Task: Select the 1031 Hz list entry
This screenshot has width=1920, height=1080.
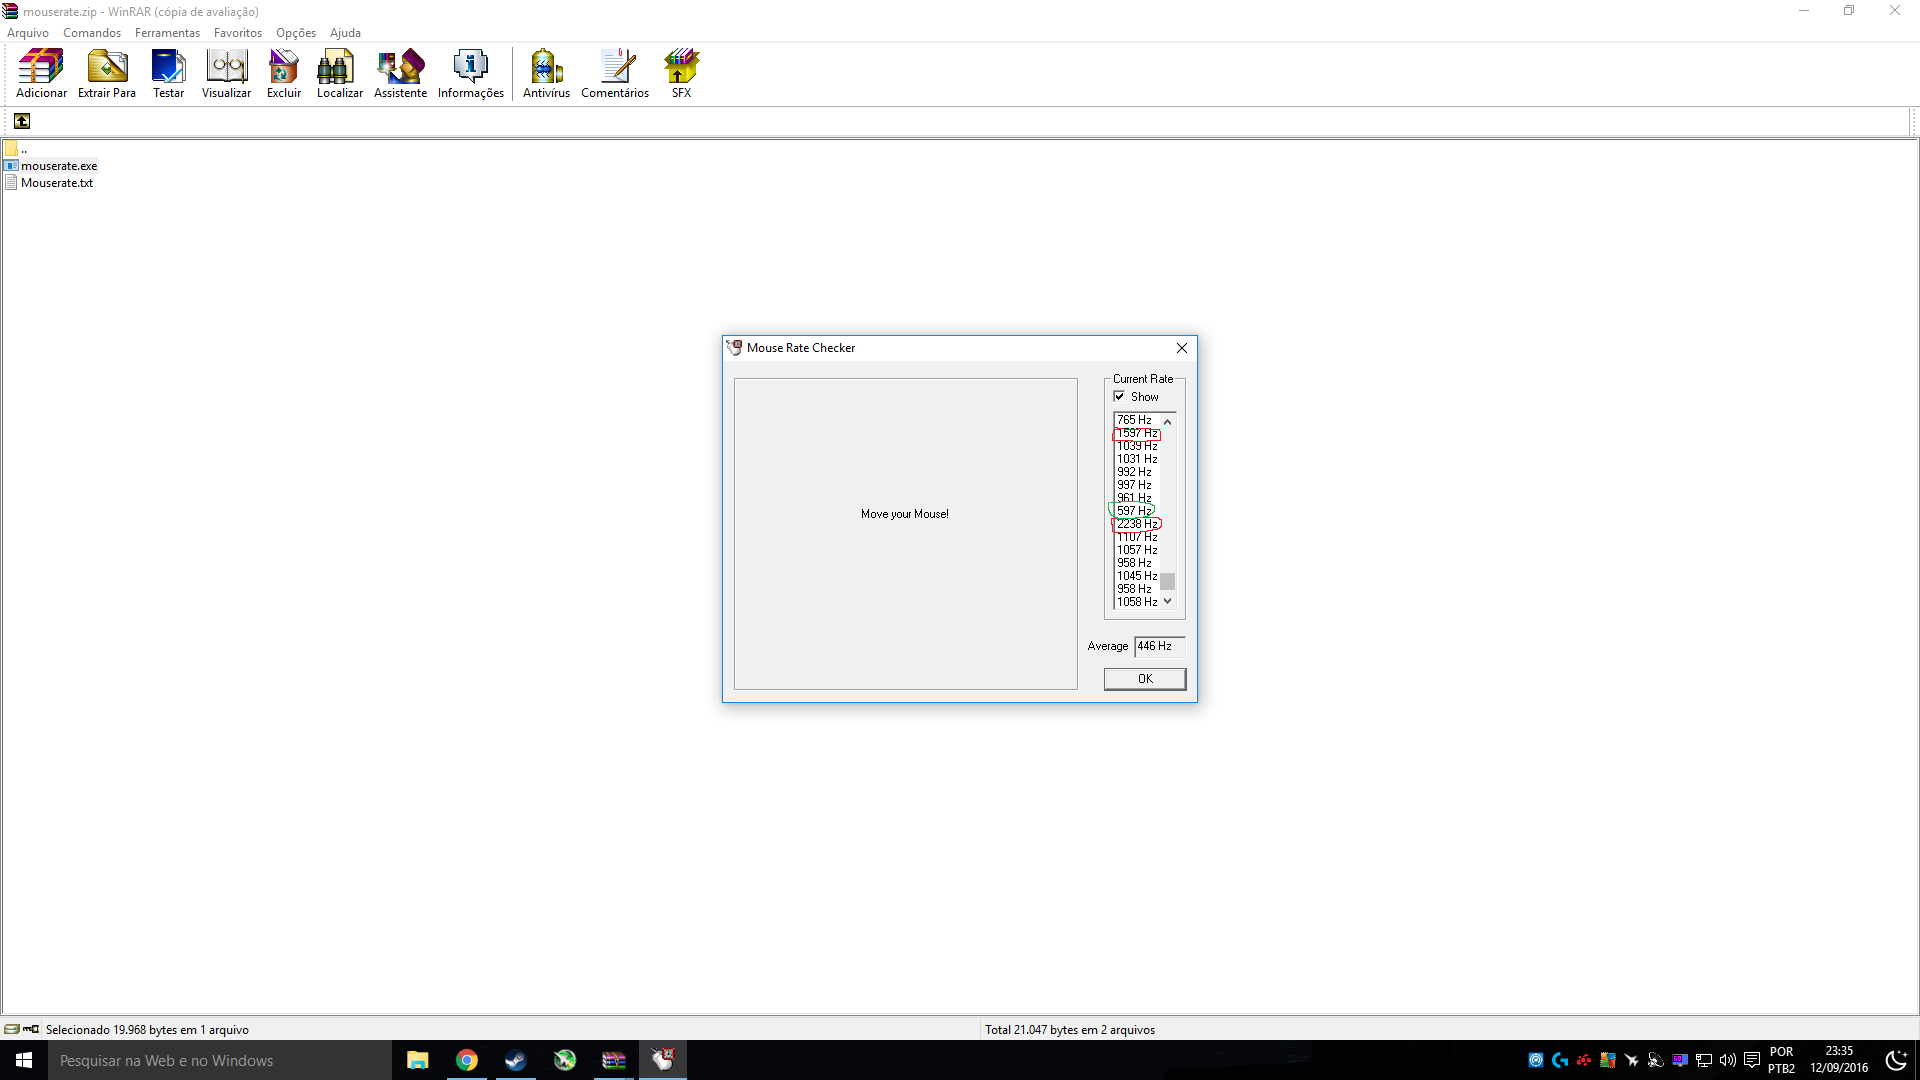Action: (1137, 459)
